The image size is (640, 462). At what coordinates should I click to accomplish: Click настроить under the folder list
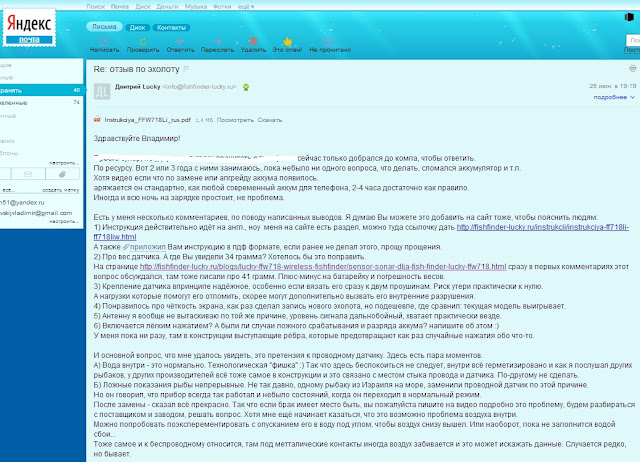click(64, 163)
